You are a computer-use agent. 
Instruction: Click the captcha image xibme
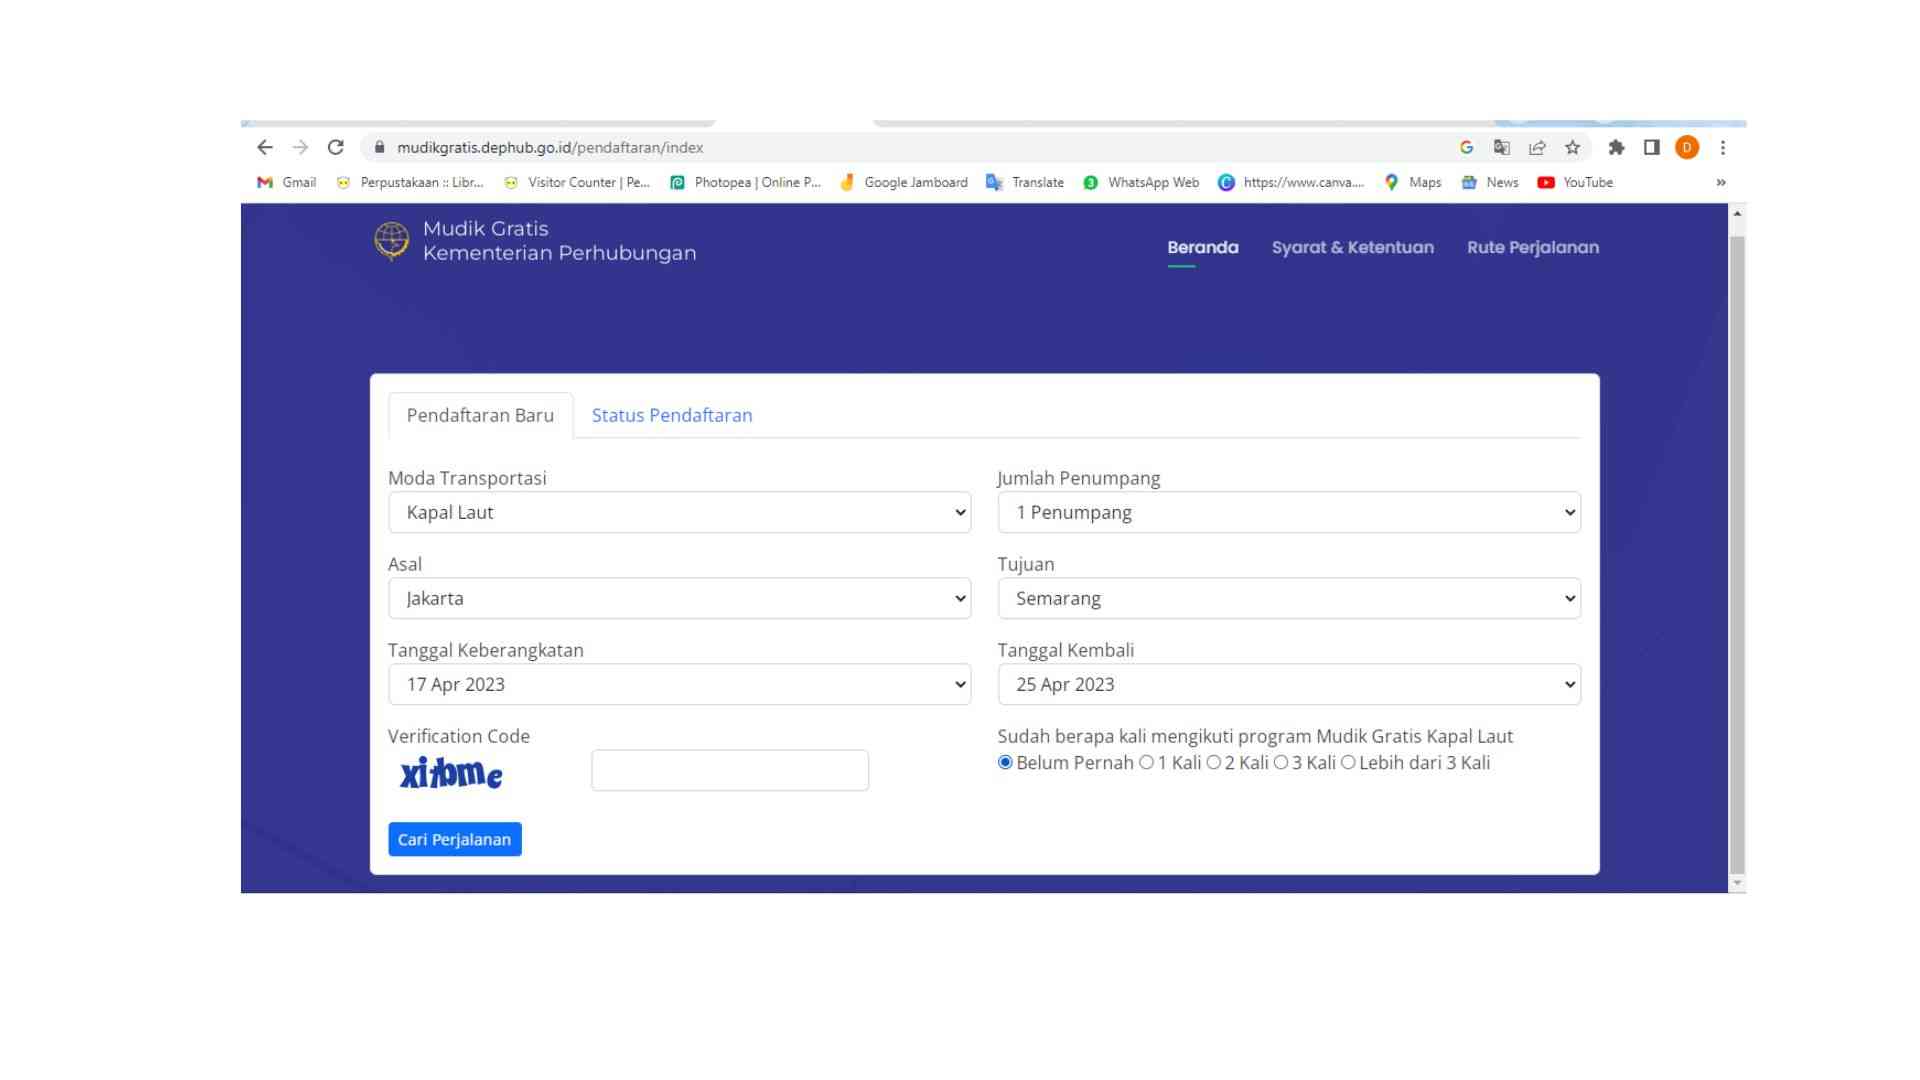click(x=451, y=773)
